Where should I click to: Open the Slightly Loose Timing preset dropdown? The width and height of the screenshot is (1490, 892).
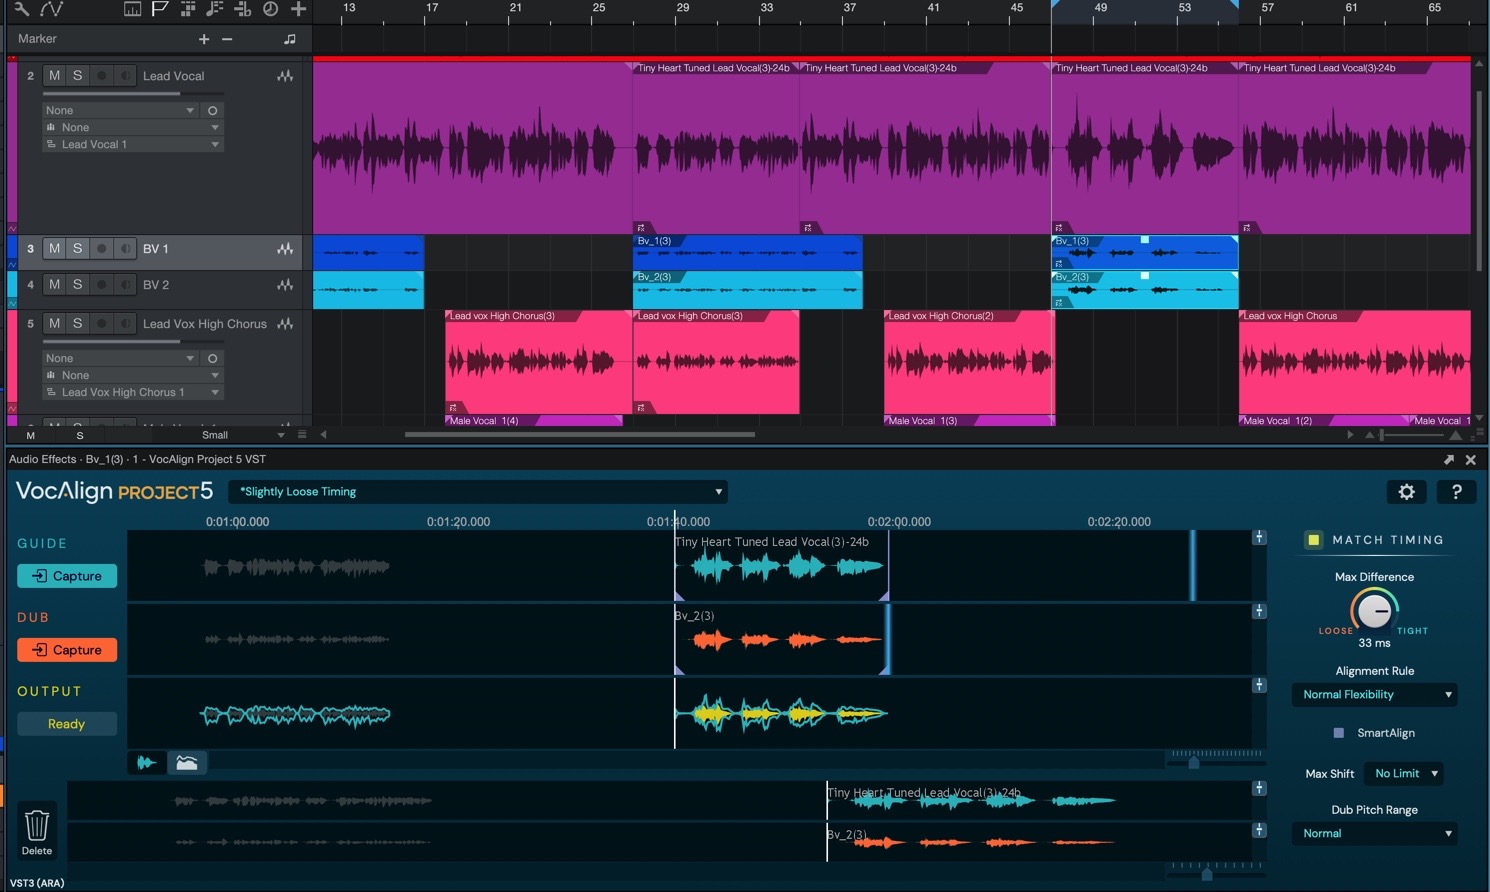[x=478, y=492]
